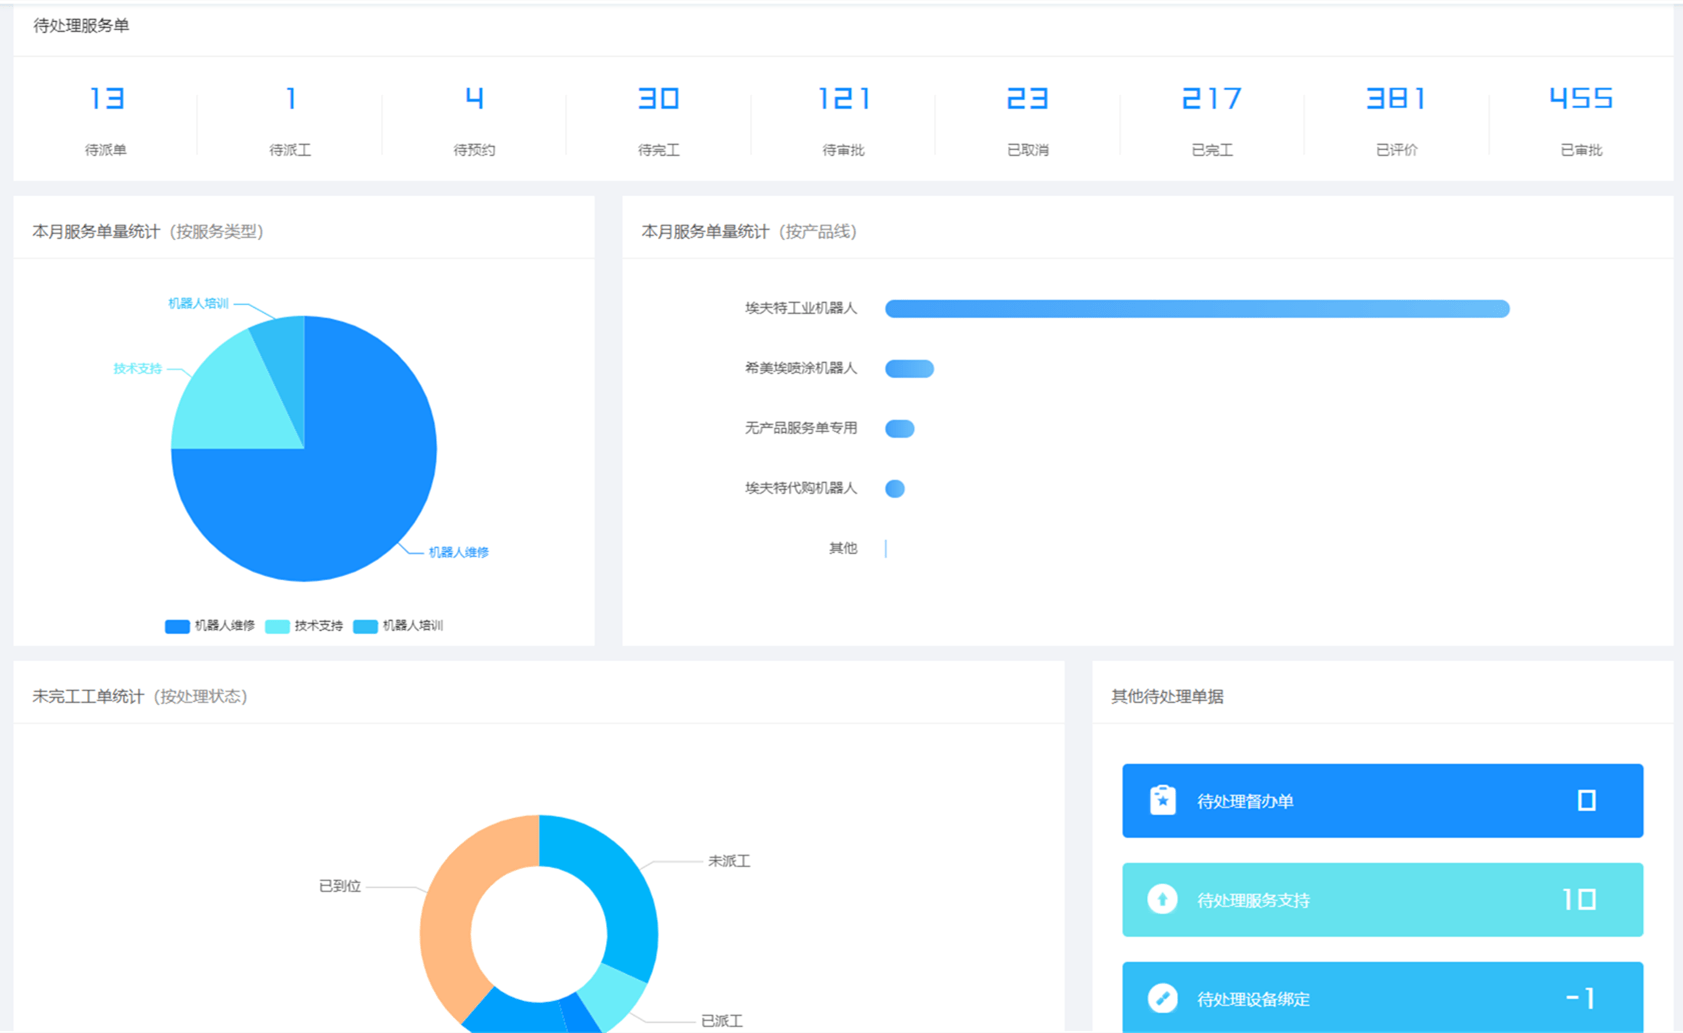
Task: Select the 待审批 statistic showing 121
Action: 843,99
